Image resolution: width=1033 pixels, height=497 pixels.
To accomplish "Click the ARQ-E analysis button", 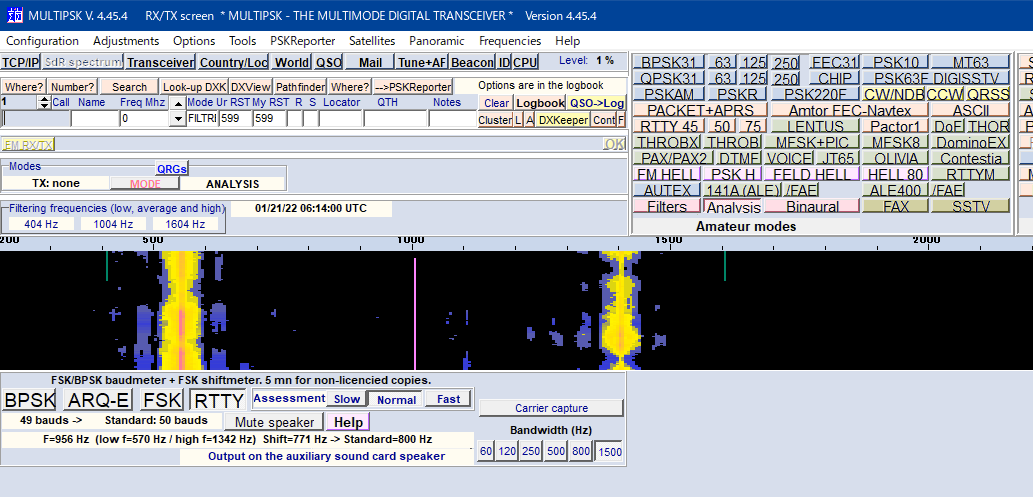I will tap(99, 400).
